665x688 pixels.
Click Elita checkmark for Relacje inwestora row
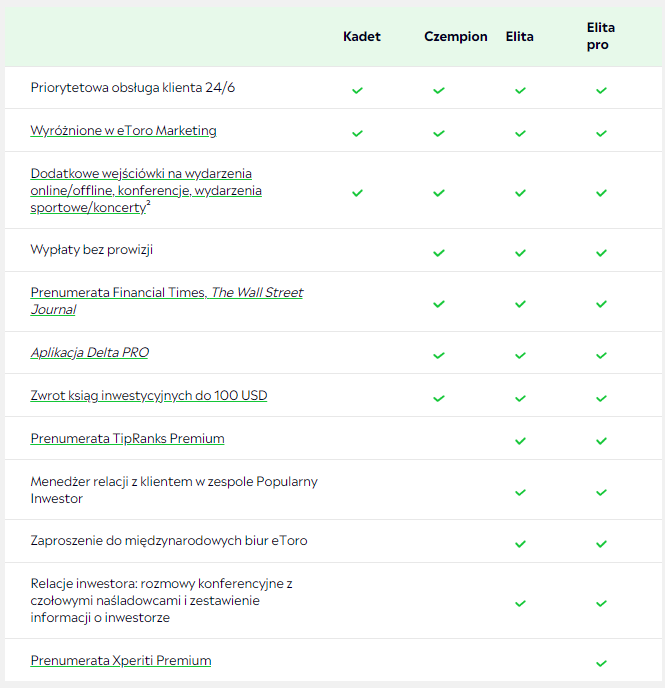[x=520, y=603]
